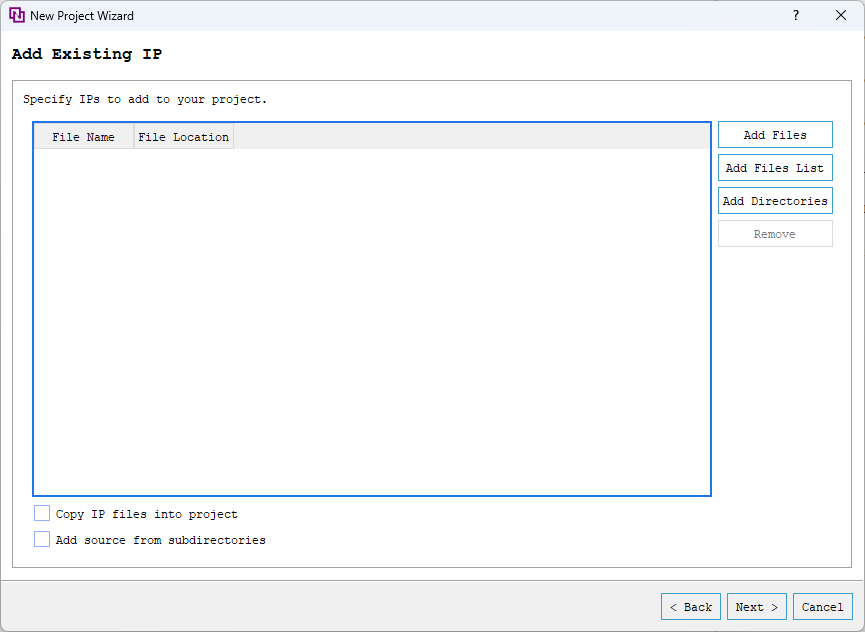This screenshot has width=865, height=632.
Task: Click the Add Existing IP heading
Action: (x=87, y=54)
